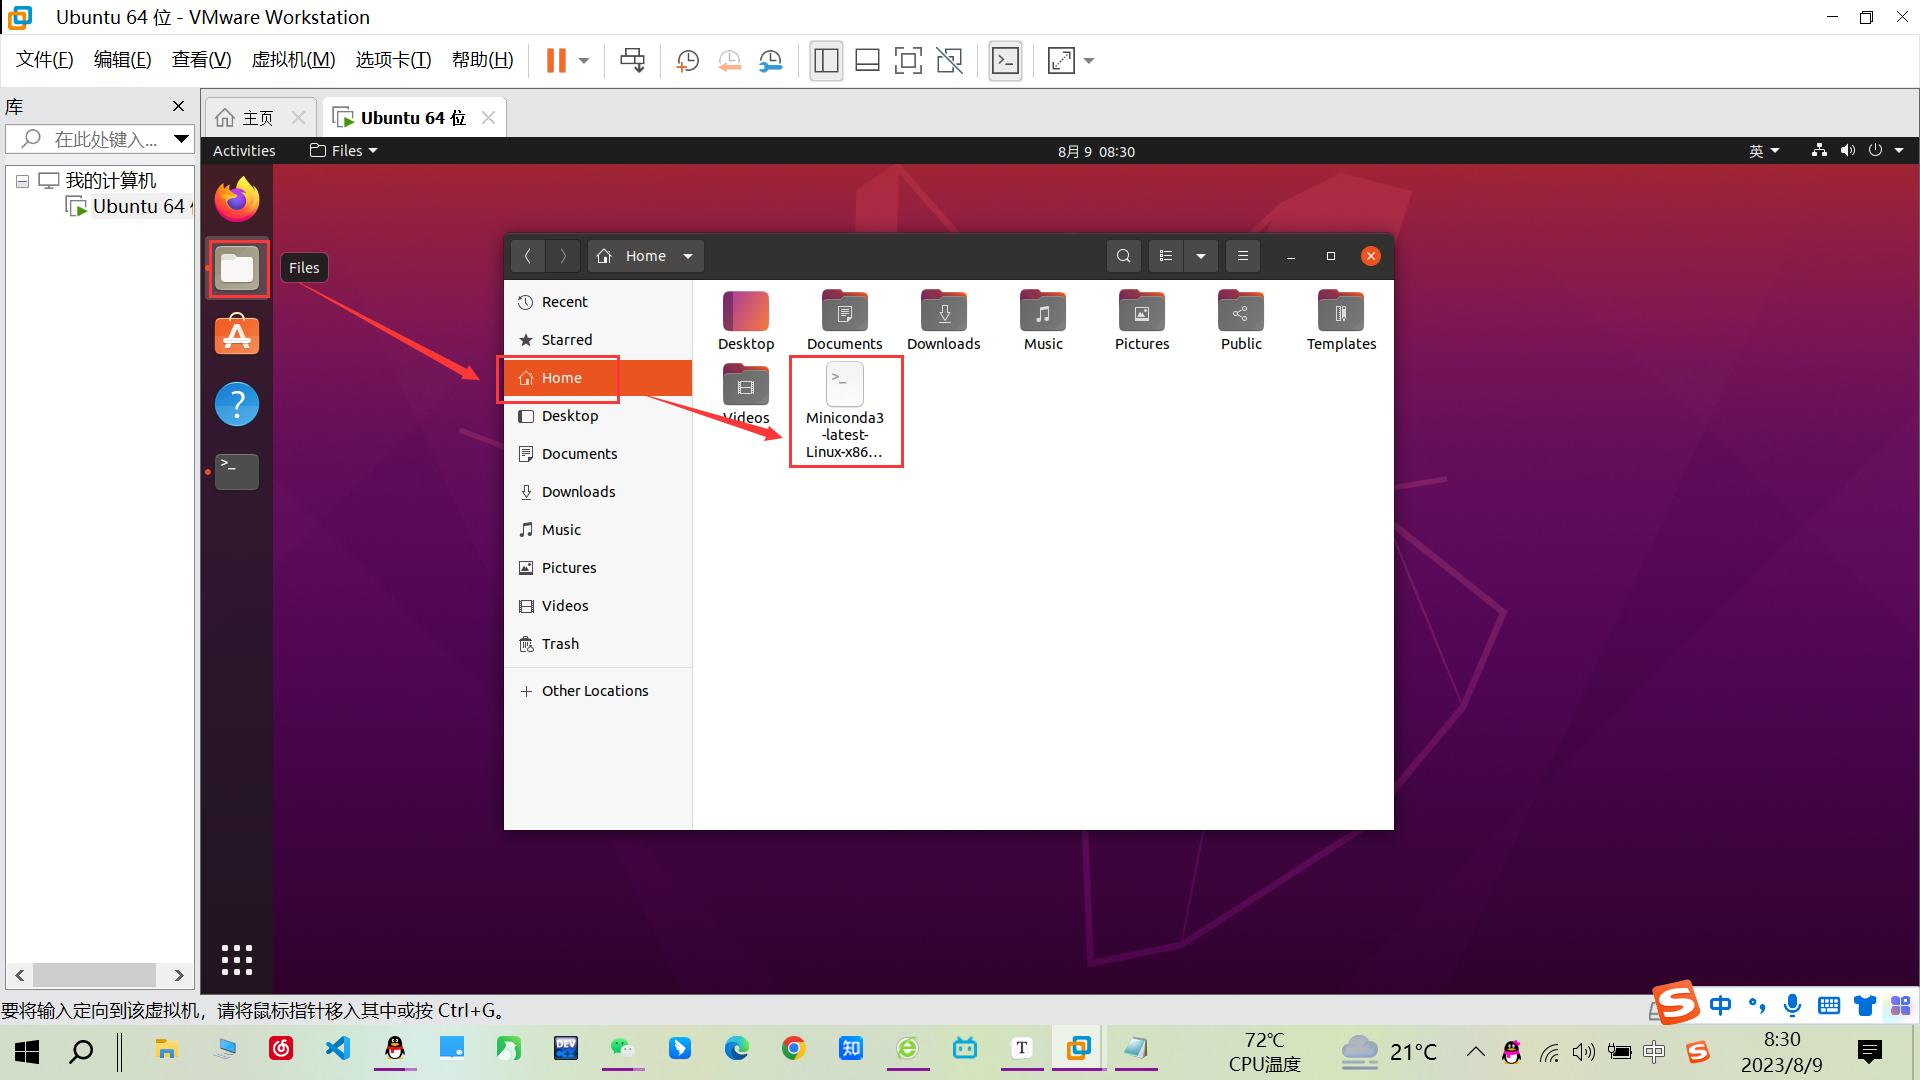1920x1080 pixels.
Task: Click the App Center icon in dock
Action: coord(237,334)
